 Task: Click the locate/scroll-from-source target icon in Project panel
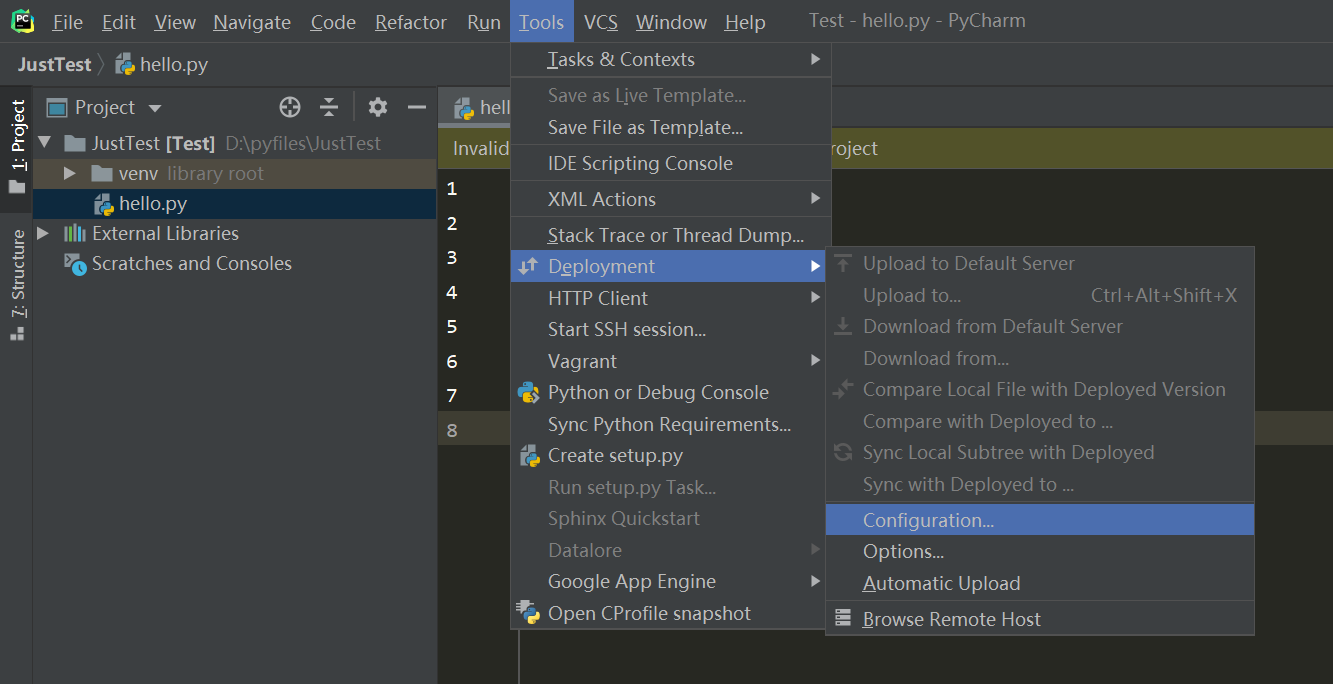coord(290,107)
